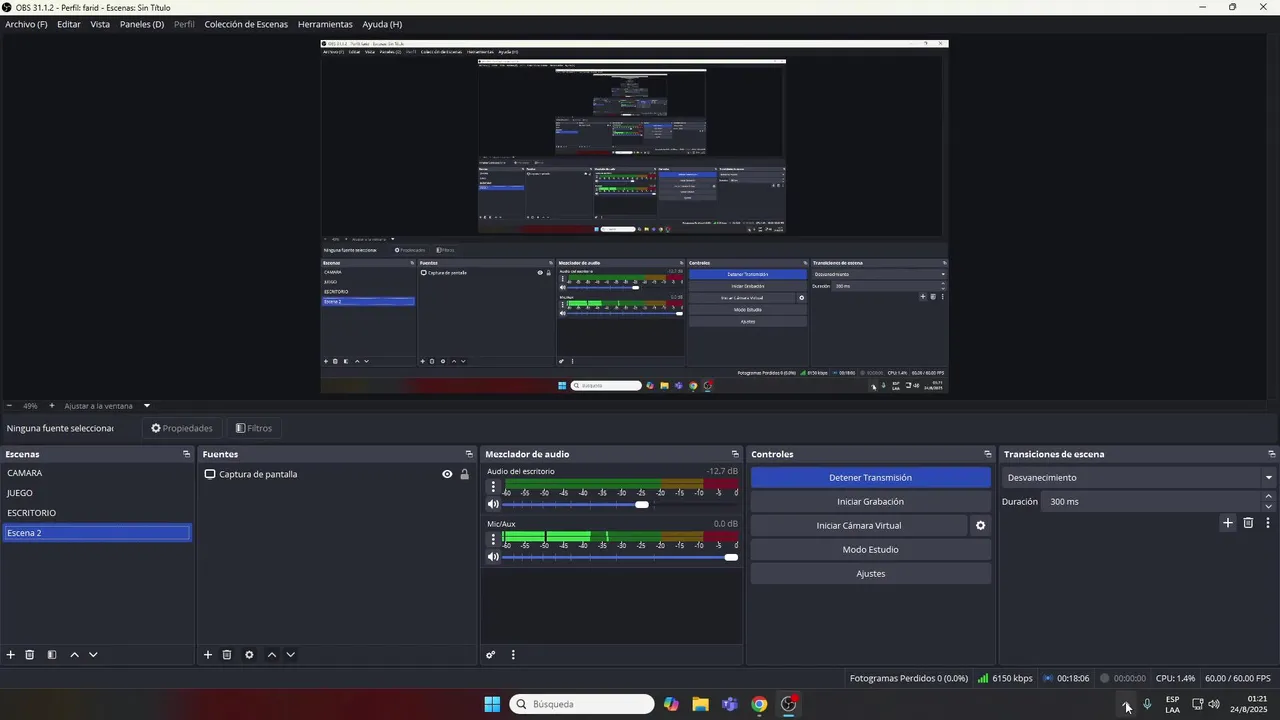The image size is (1280, 720).
Task: Open advanced audio properties gears icon
Action: (x=491, y=655)
